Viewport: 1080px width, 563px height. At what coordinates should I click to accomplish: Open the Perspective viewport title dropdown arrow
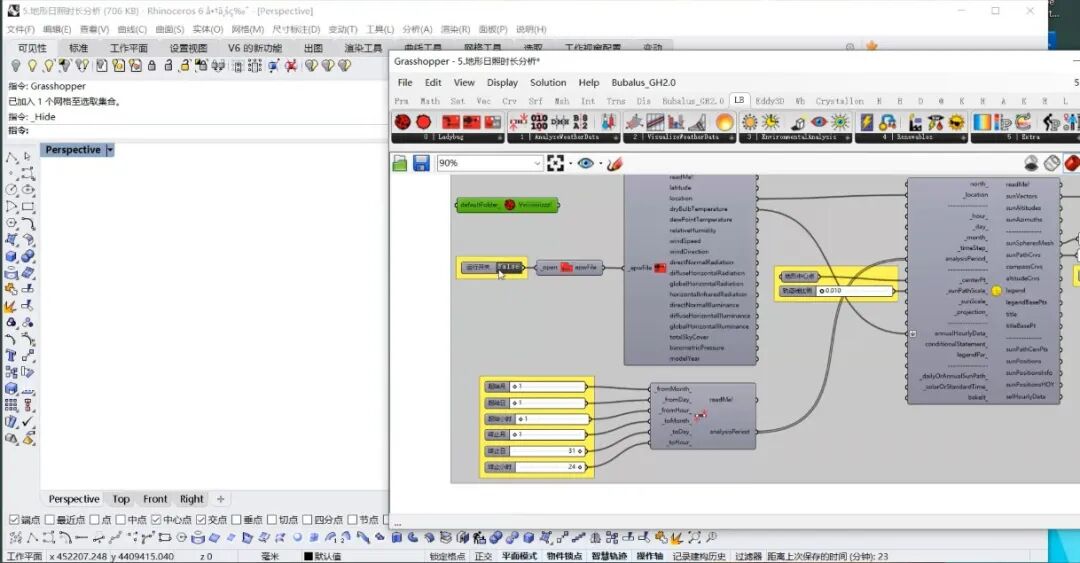tap(110, 150)
